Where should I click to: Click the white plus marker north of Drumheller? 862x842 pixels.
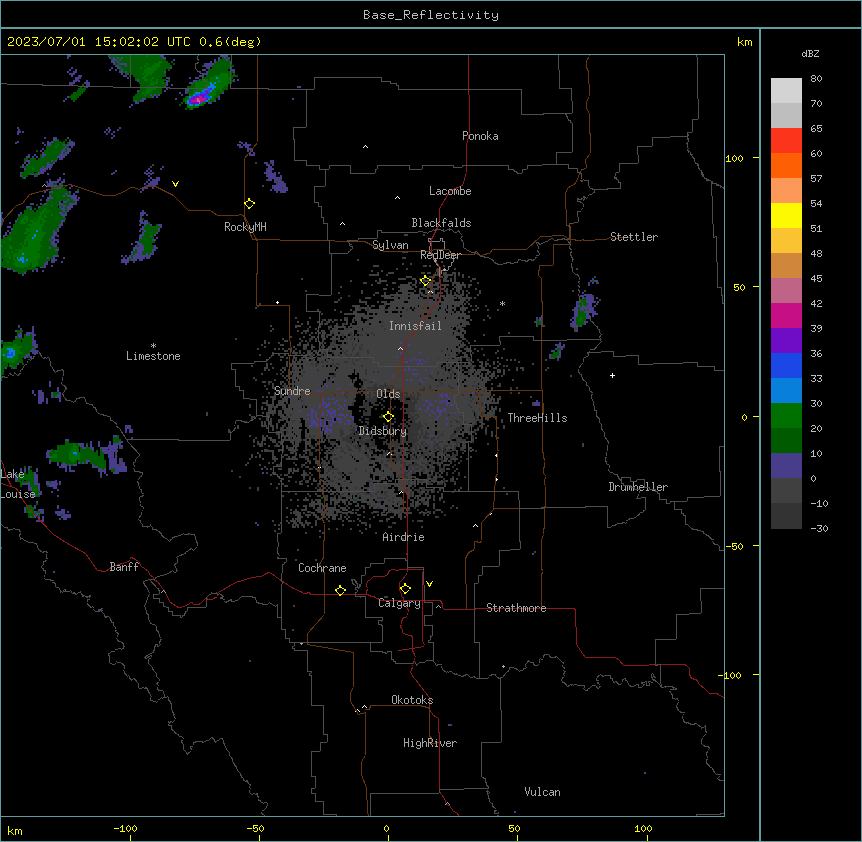[612, 375]
